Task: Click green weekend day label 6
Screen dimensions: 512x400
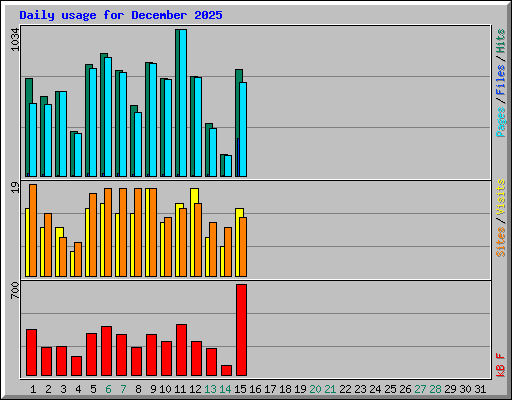Action: pyautogui.click(x=108, y=389)
